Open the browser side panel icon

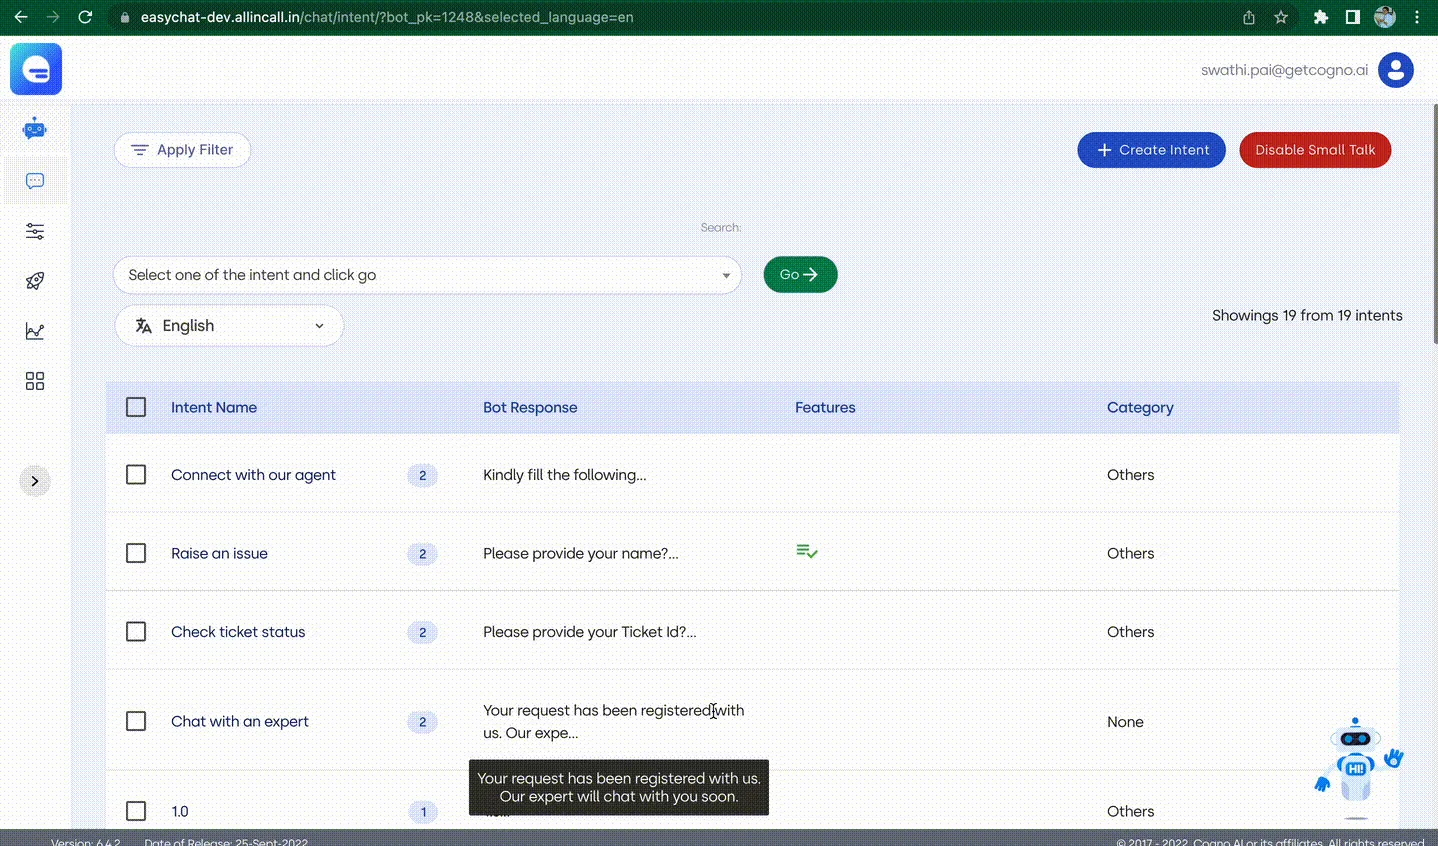1353,17
